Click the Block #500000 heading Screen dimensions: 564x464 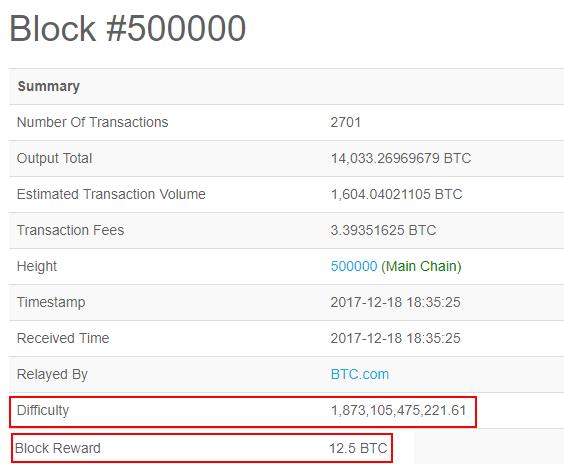(128, 28)
